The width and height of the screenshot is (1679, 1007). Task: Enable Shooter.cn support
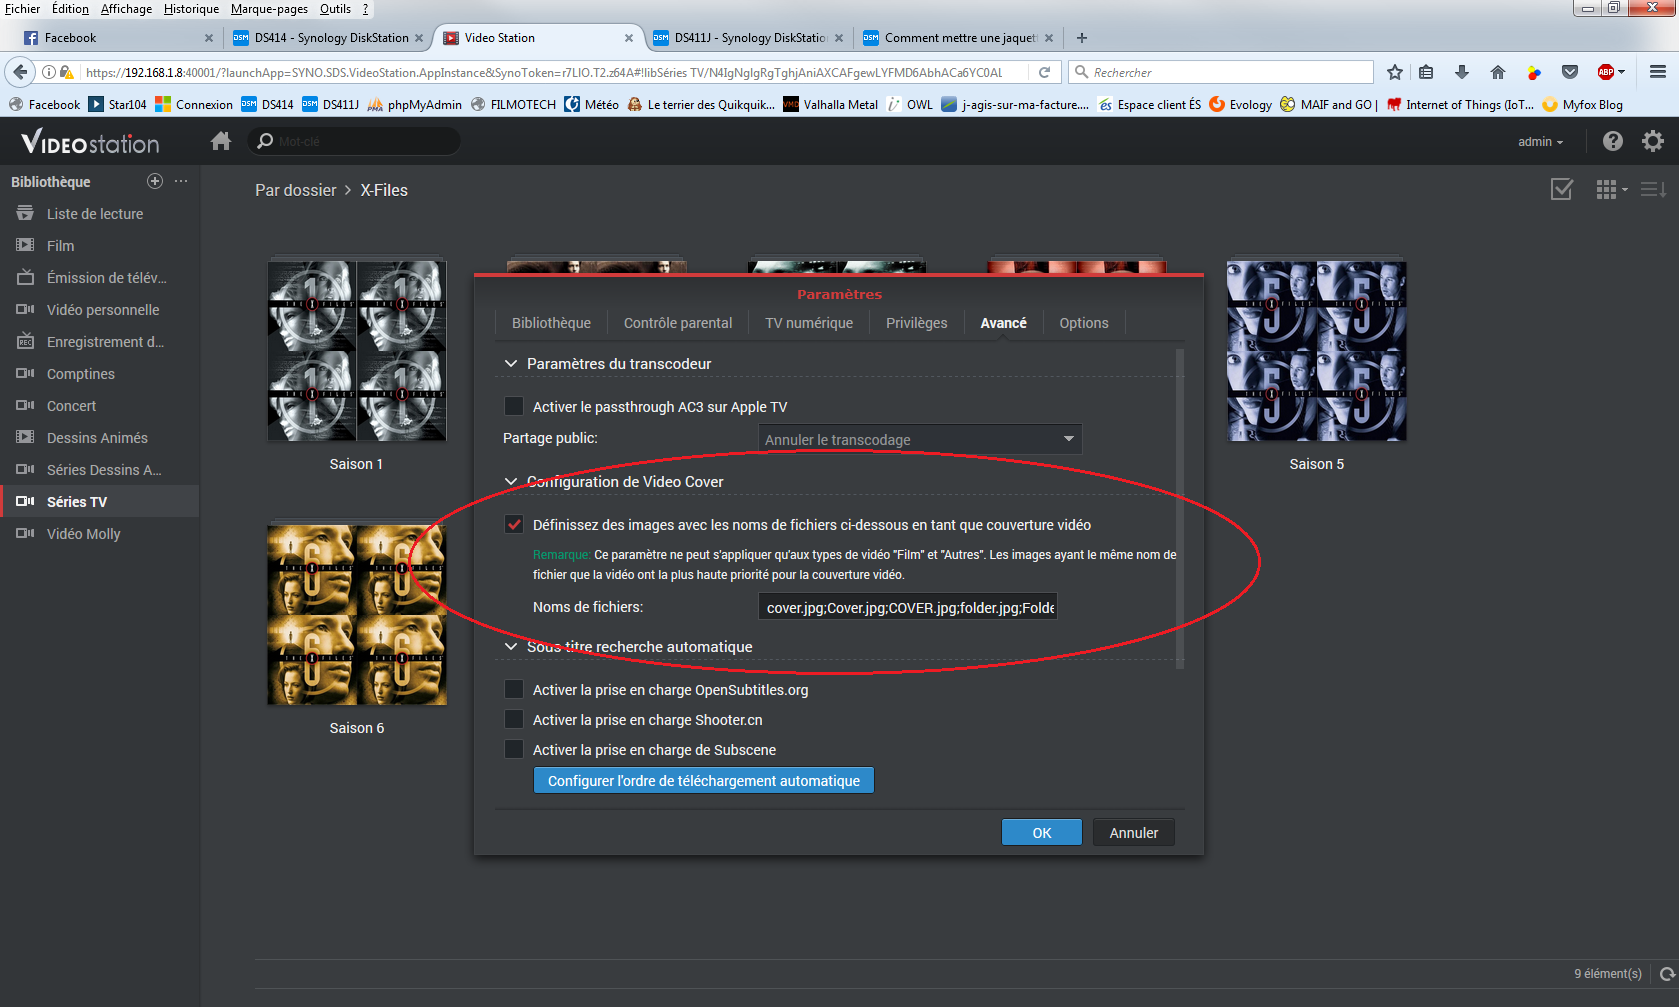[x=514, y=719]
